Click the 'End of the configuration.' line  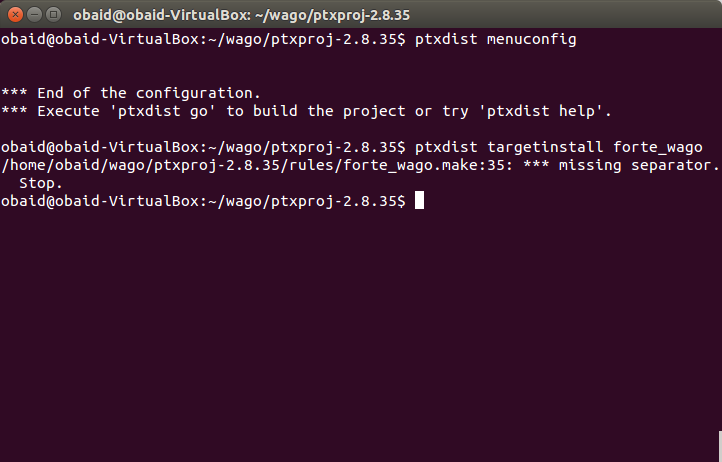tap(131, 93)
